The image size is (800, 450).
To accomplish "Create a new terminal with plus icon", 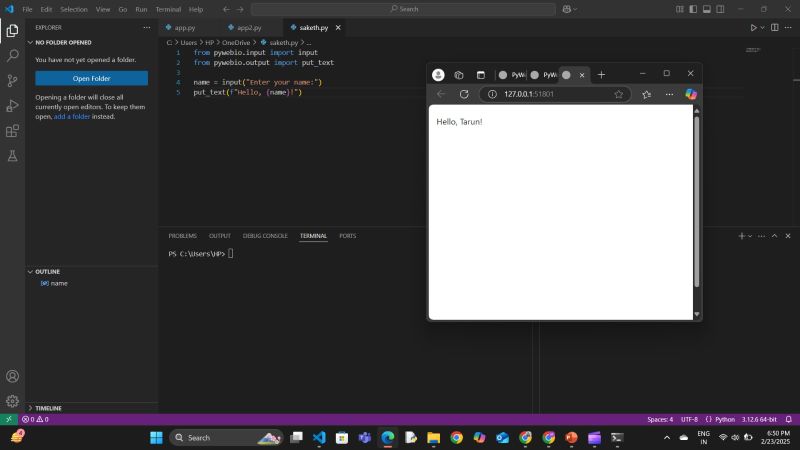I will click(741, 236).
